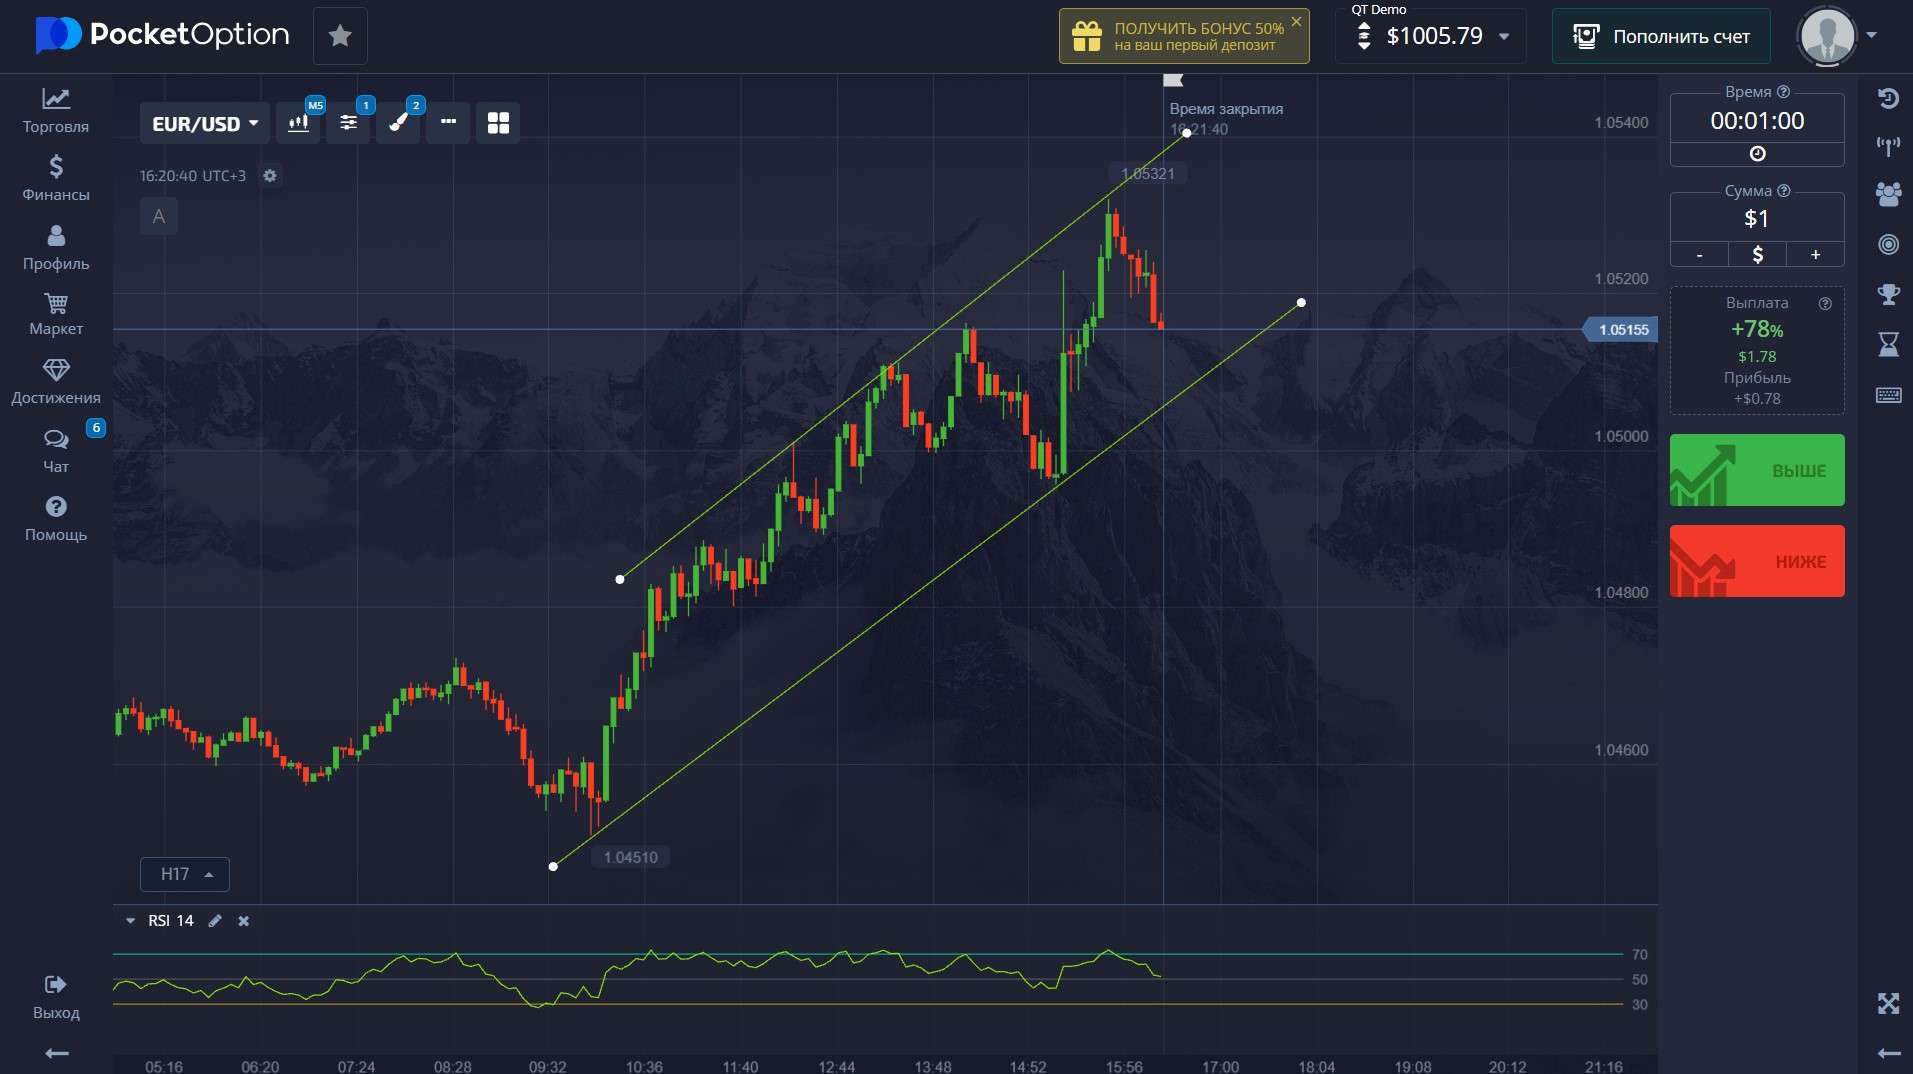Open the user avatar menu arrow
The height and width of the screenshot is (1074, 1913).
(1871, 35)
